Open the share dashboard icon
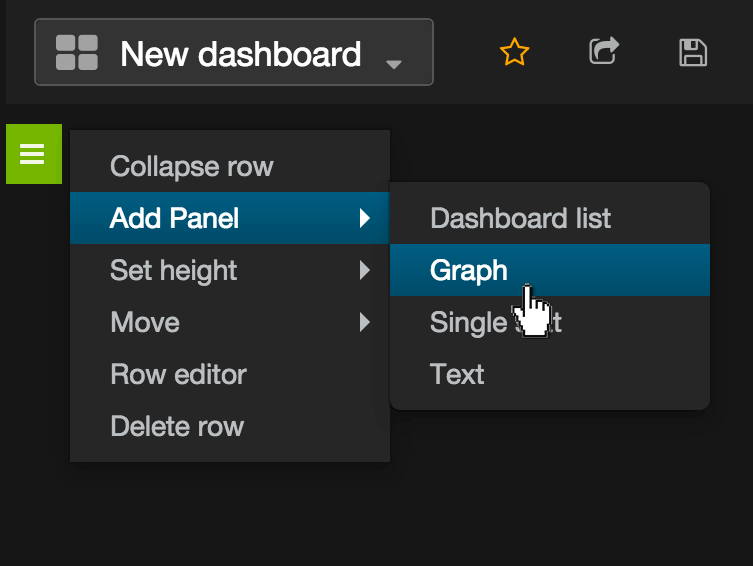 603,51
